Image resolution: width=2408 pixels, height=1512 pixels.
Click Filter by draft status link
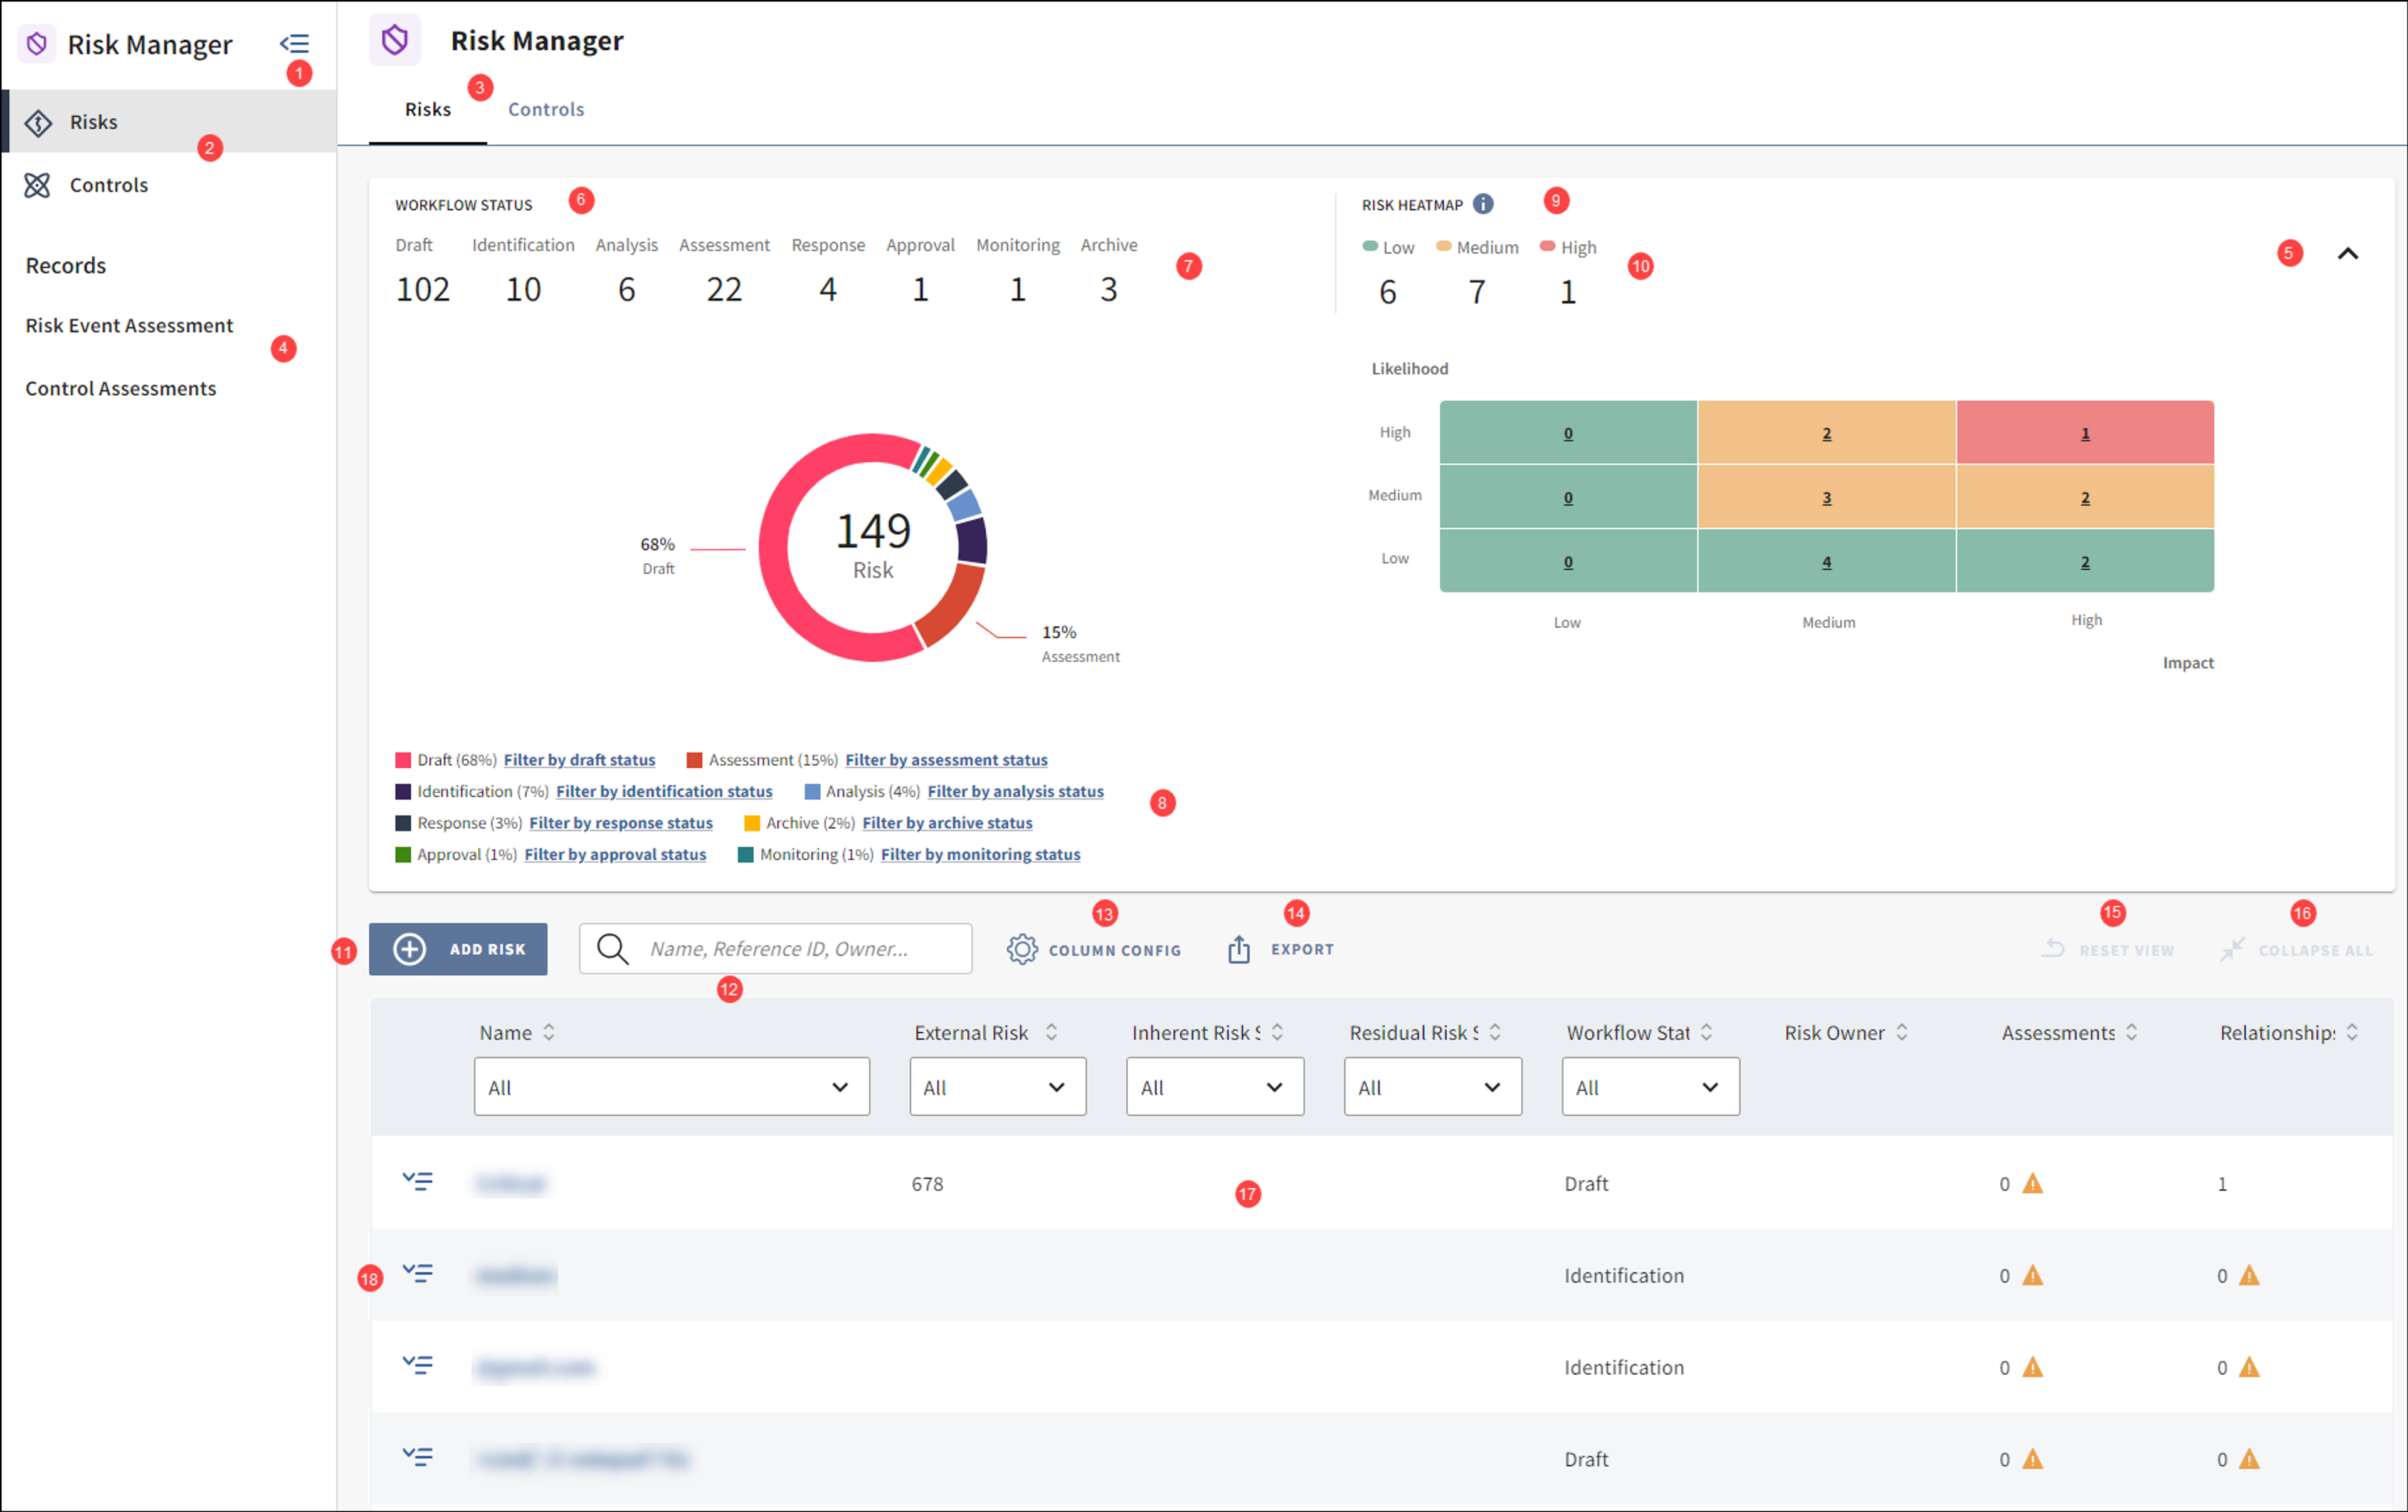pyautogui.click(x=579, y=760)
